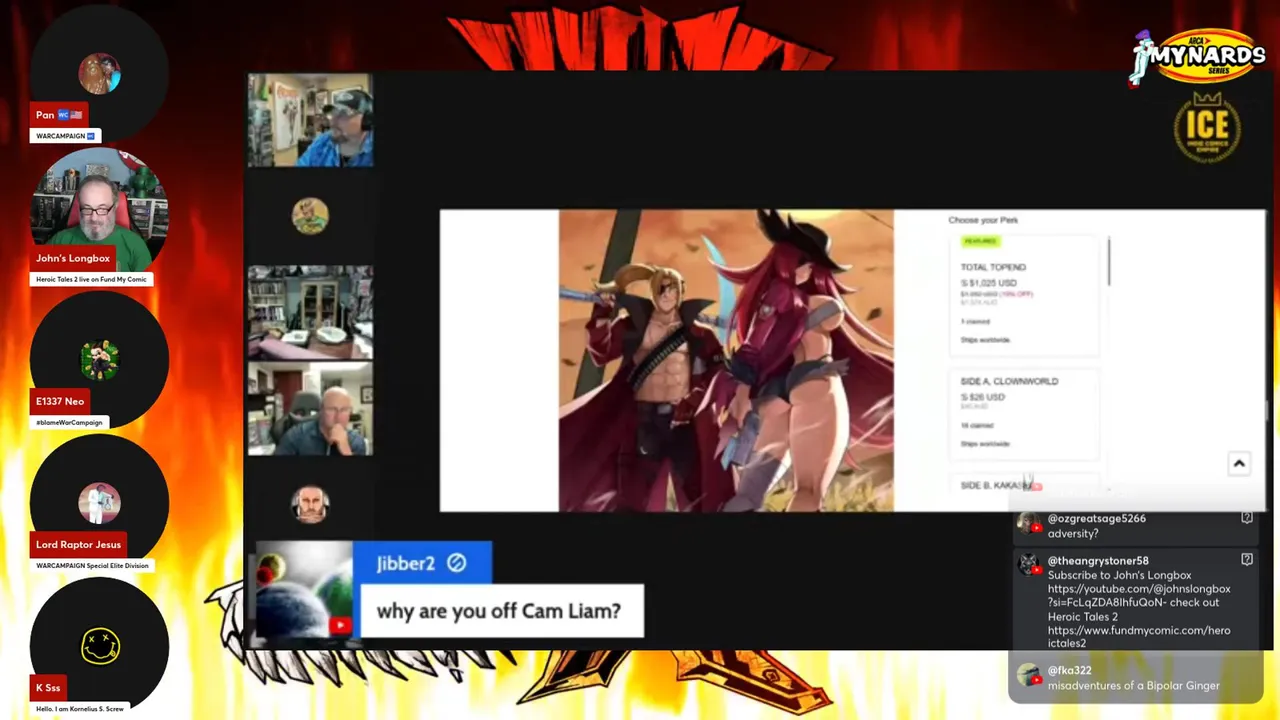
Task: Open webcam feed of man resting chin
Action: click(x=310, y=408)
